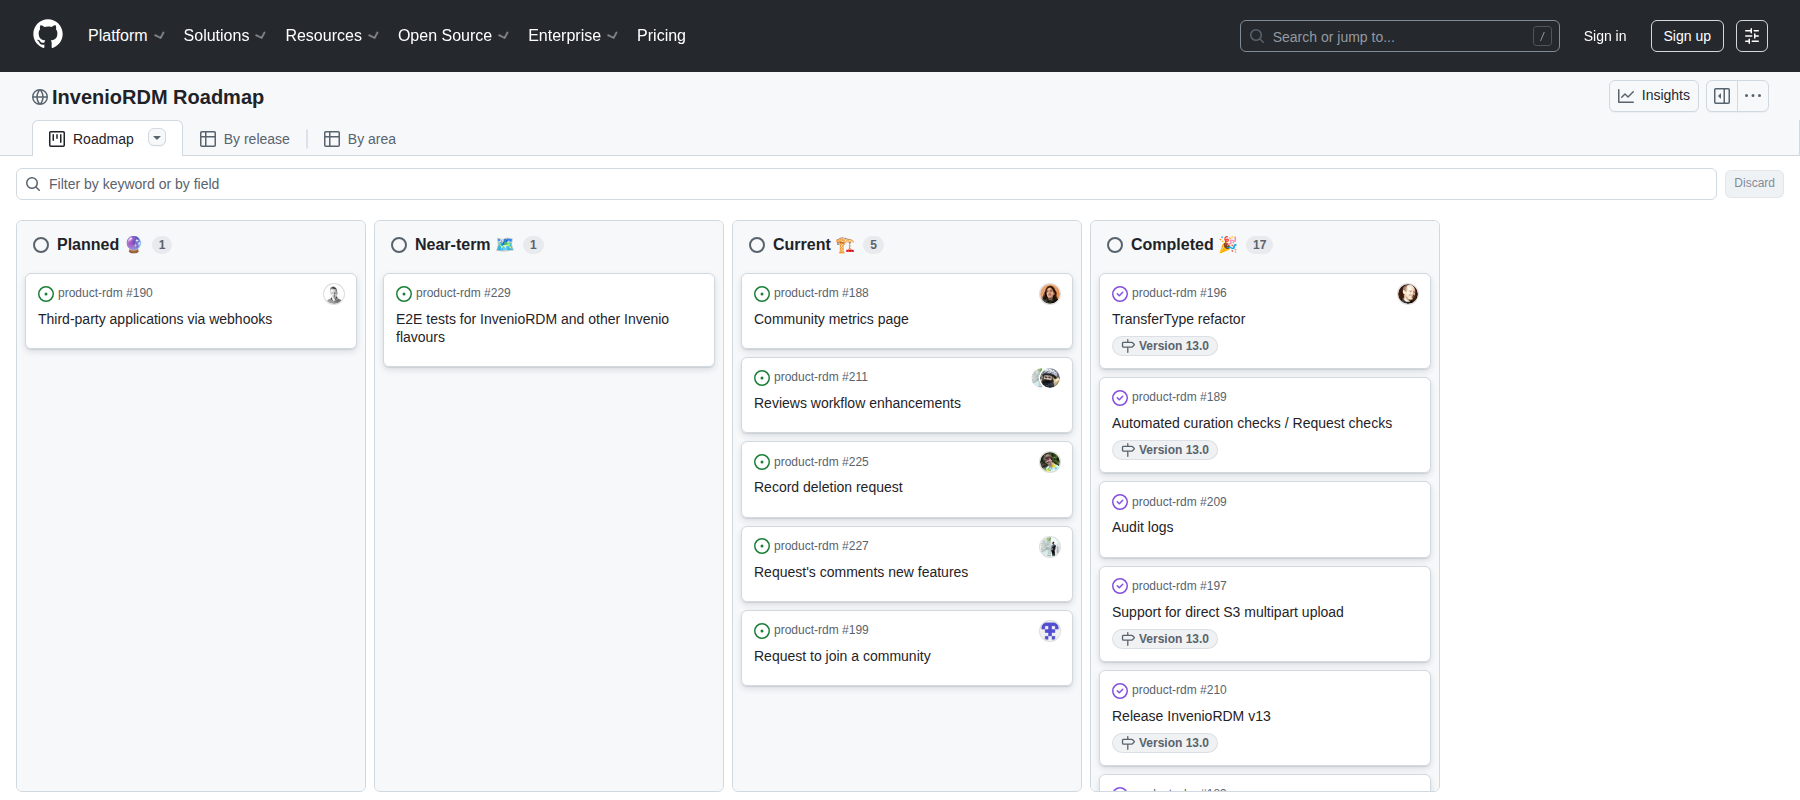Open Record deletion request issue
Image resolution: width=1800 pixels, height=800 pixels.
(x=828, y=487)
